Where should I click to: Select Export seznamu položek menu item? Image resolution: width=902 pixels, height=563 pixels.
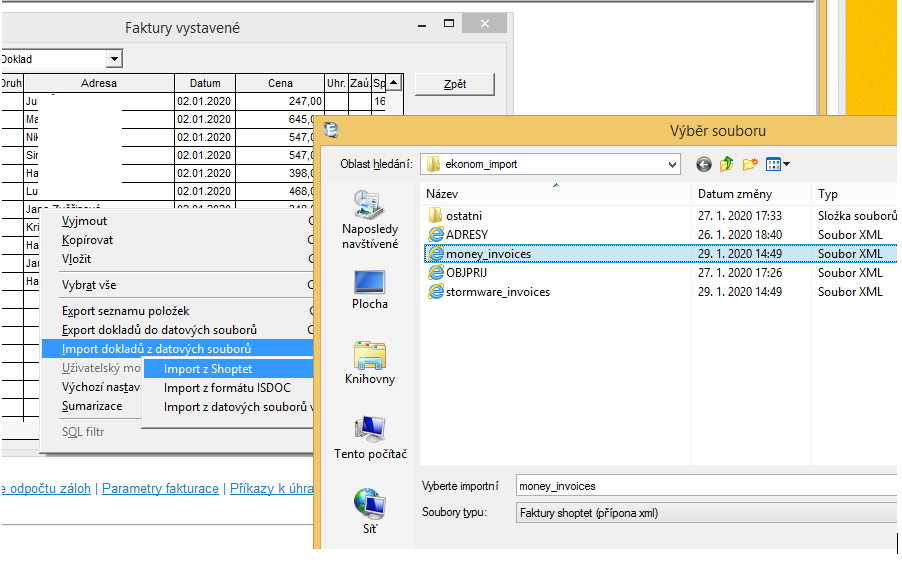pyautogui.click(x=125, y=311)
